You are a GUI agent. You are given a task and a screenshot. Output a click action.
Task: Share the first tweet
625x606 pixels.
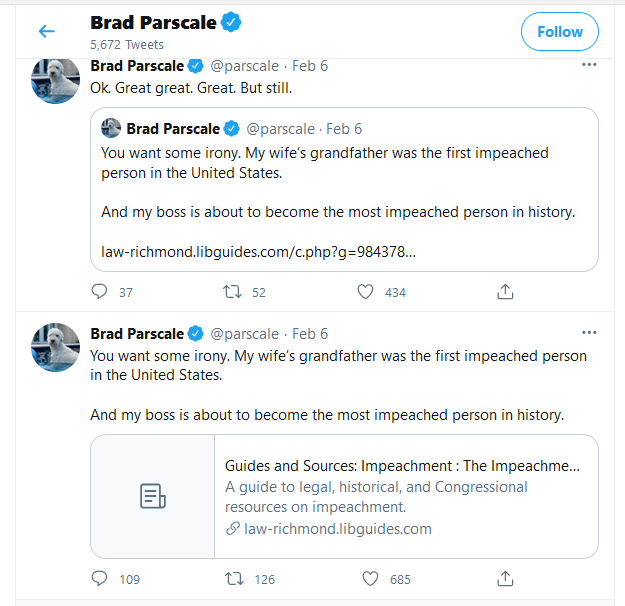(x=505, y=292)
